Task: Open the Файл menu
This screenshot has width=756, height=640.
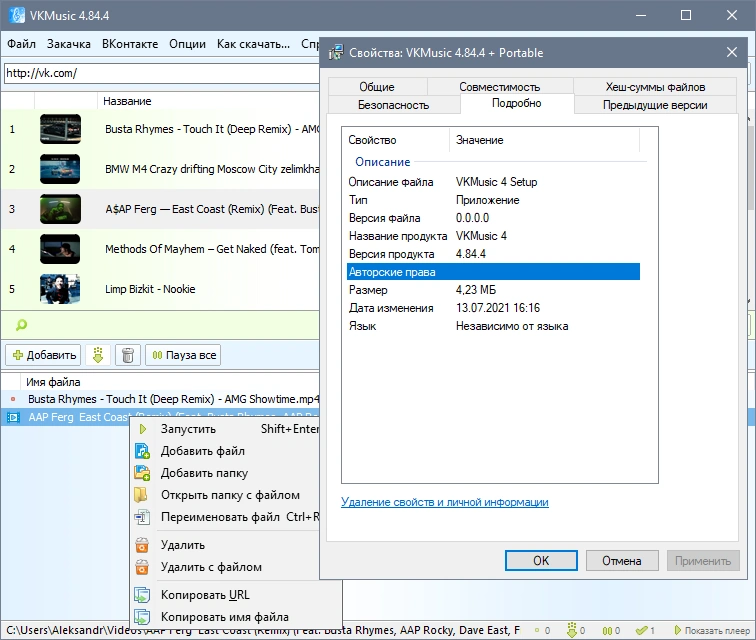Action: pyautogui.click(x=21, y=44)
